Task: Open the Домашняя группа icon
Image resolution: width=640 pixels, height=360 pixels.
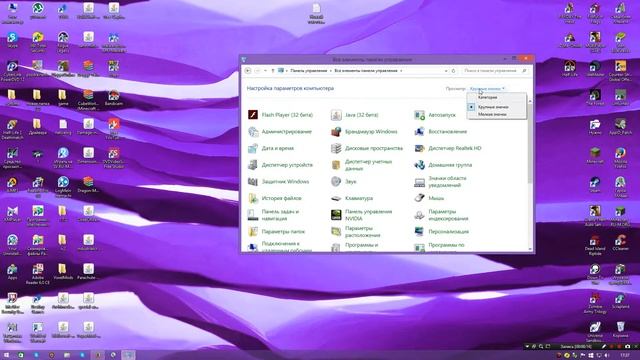Action: tap(419, 165)
